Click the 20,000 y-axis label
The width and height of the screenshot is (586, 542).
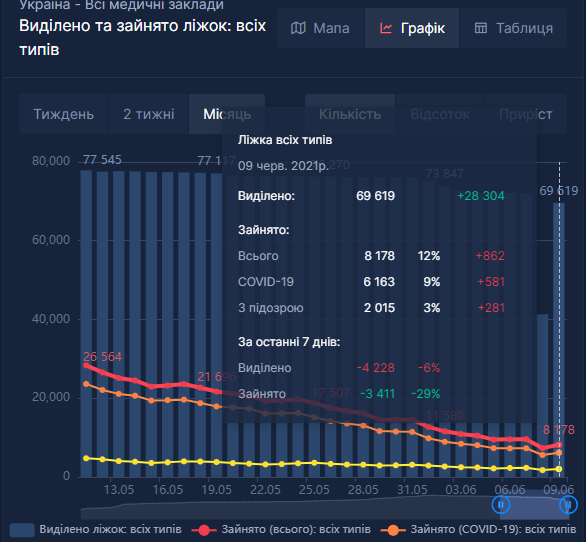[51, 397]
